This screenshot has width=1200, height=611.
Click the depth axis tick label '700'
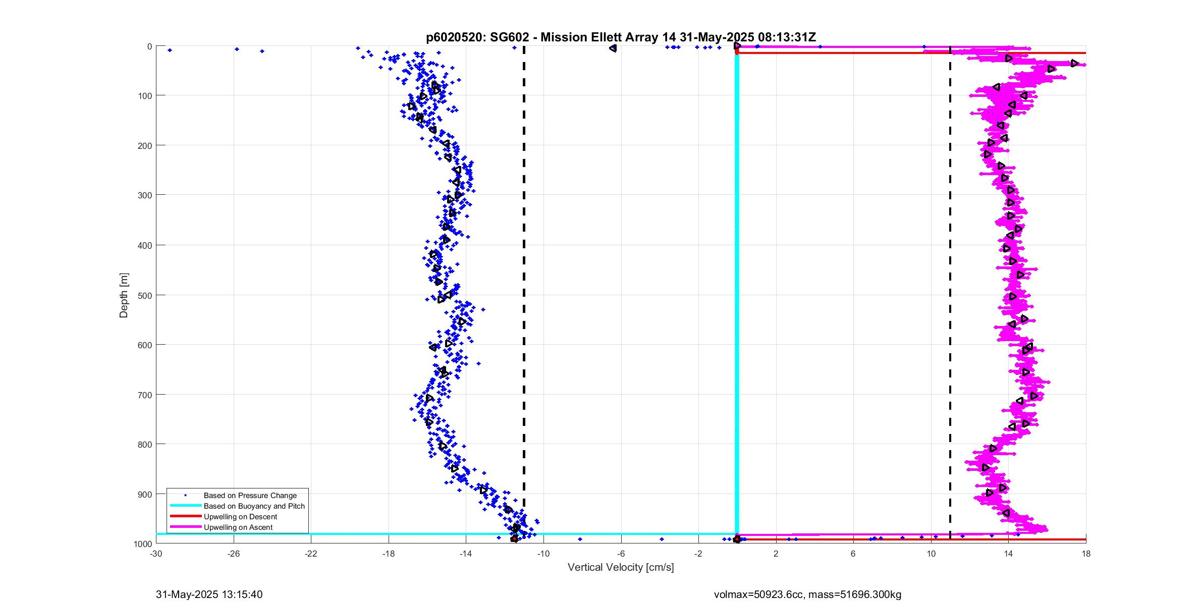pyautogui.click(x=145, y=395)
